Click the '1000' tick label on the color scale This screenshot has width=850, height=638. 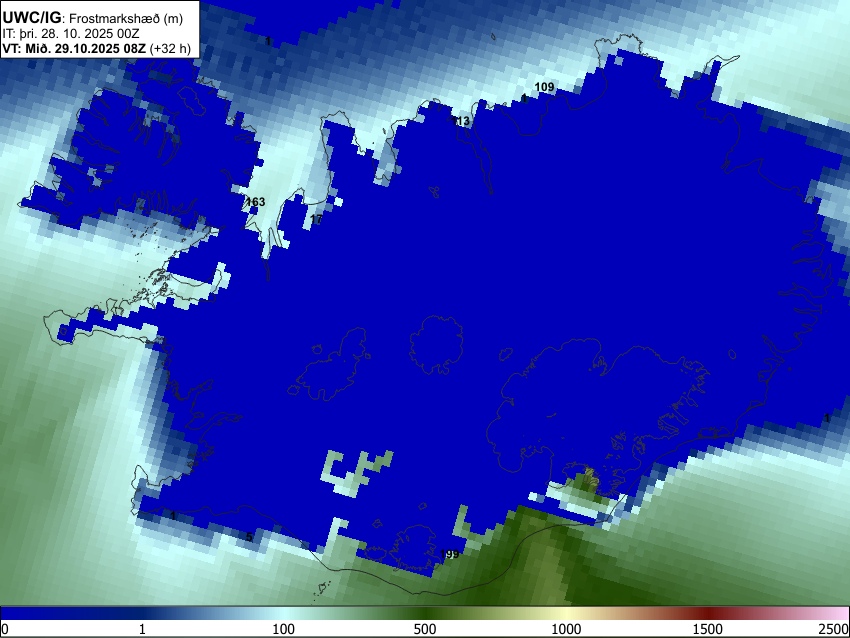[x=566, y=629]
